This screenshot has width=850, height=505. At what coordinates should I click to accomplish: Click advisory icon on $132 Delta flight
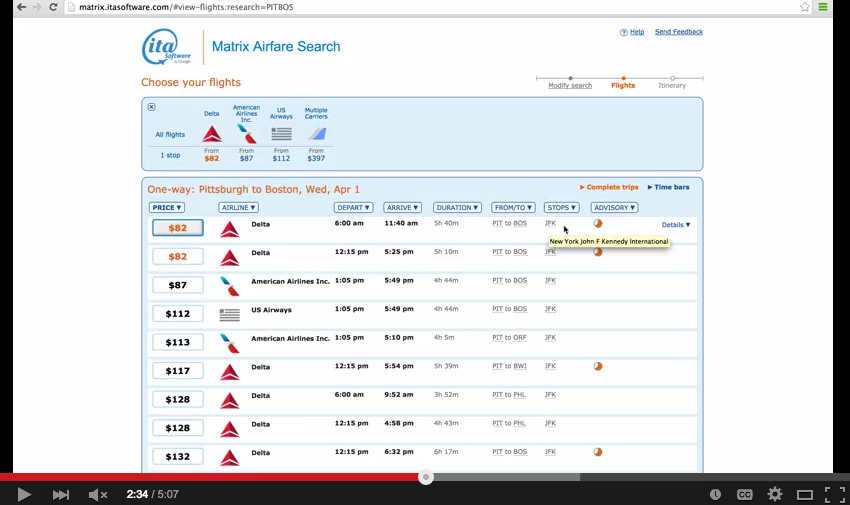click(x=598, y=452)
